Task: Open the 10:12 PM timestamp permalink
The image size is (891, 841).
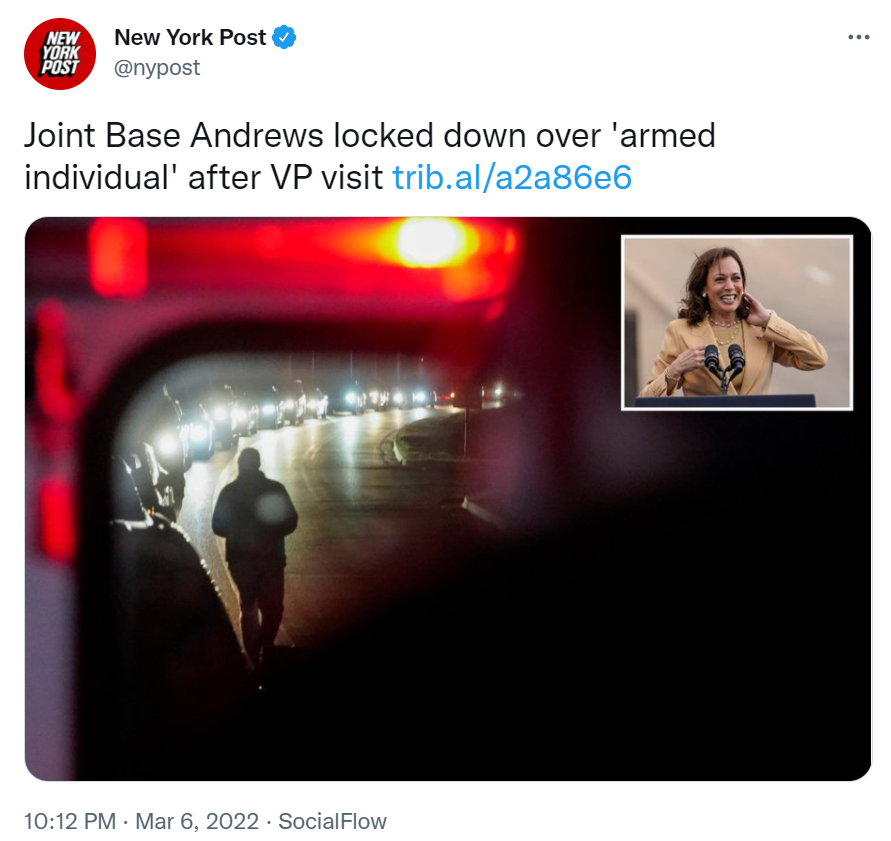Action: (x=70, y=822)
